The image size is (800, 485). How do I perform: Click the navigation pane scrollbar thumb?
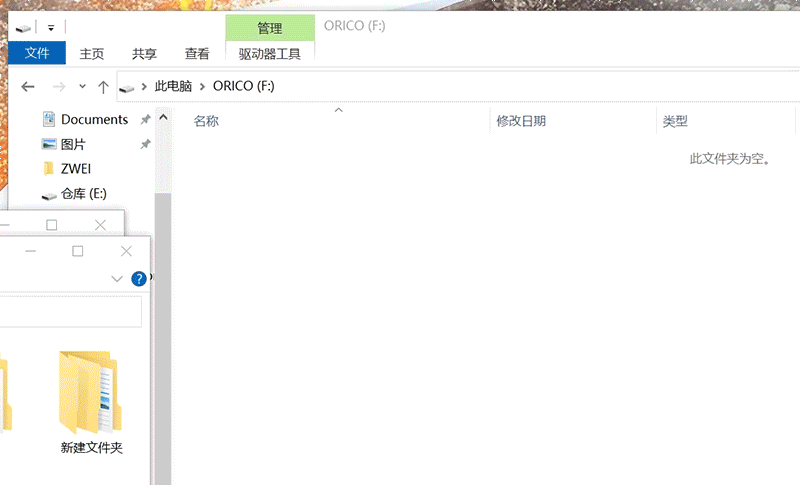[x=163, y=338]
